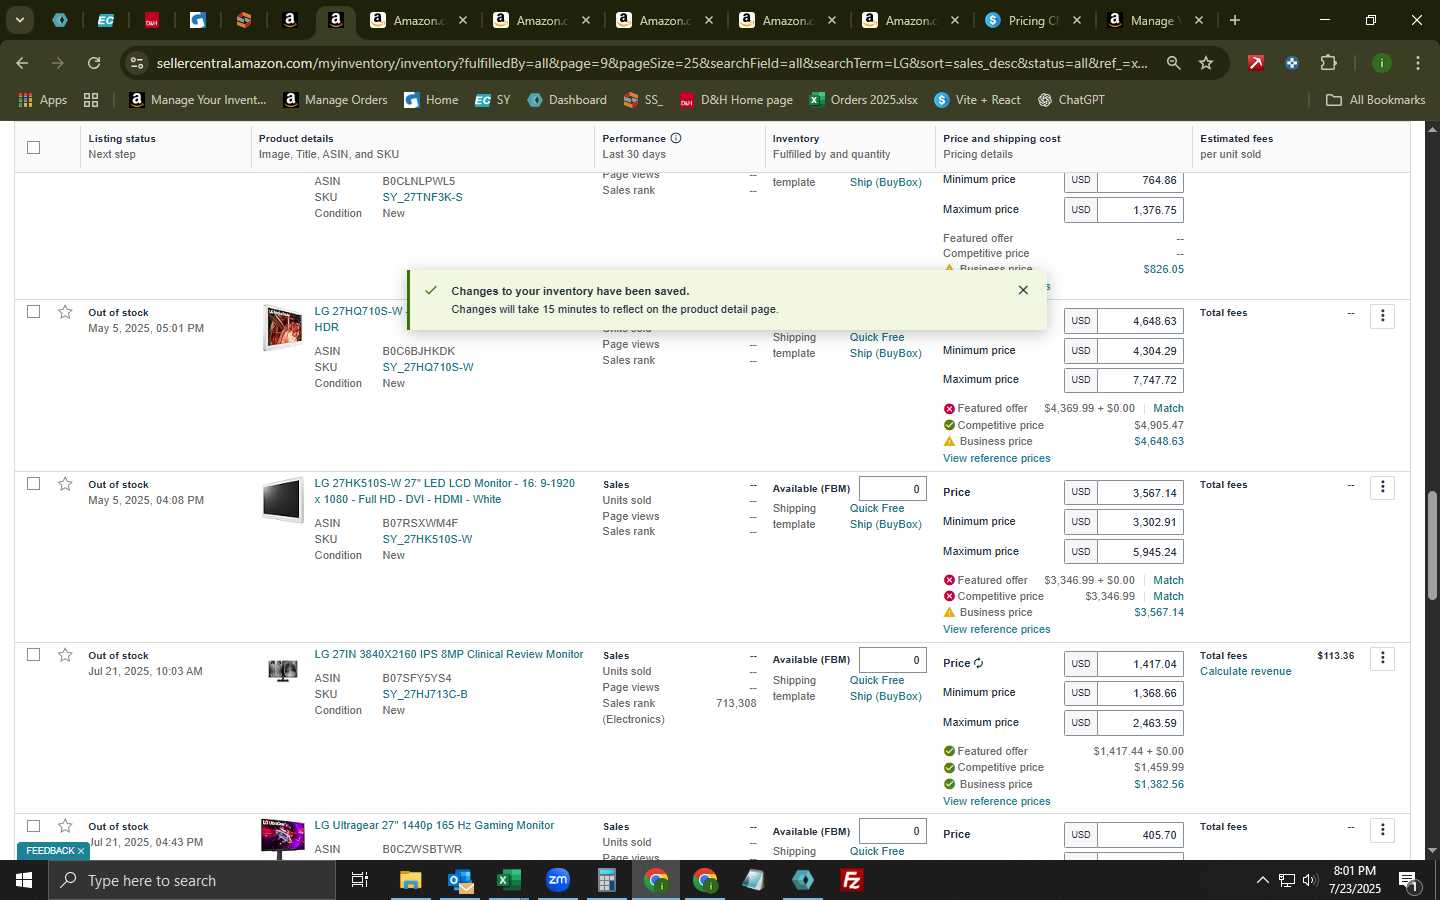Open the Chrome profile avatar
The height and width of the screenshot is (900, 1440).
(x=1381, y=63)
